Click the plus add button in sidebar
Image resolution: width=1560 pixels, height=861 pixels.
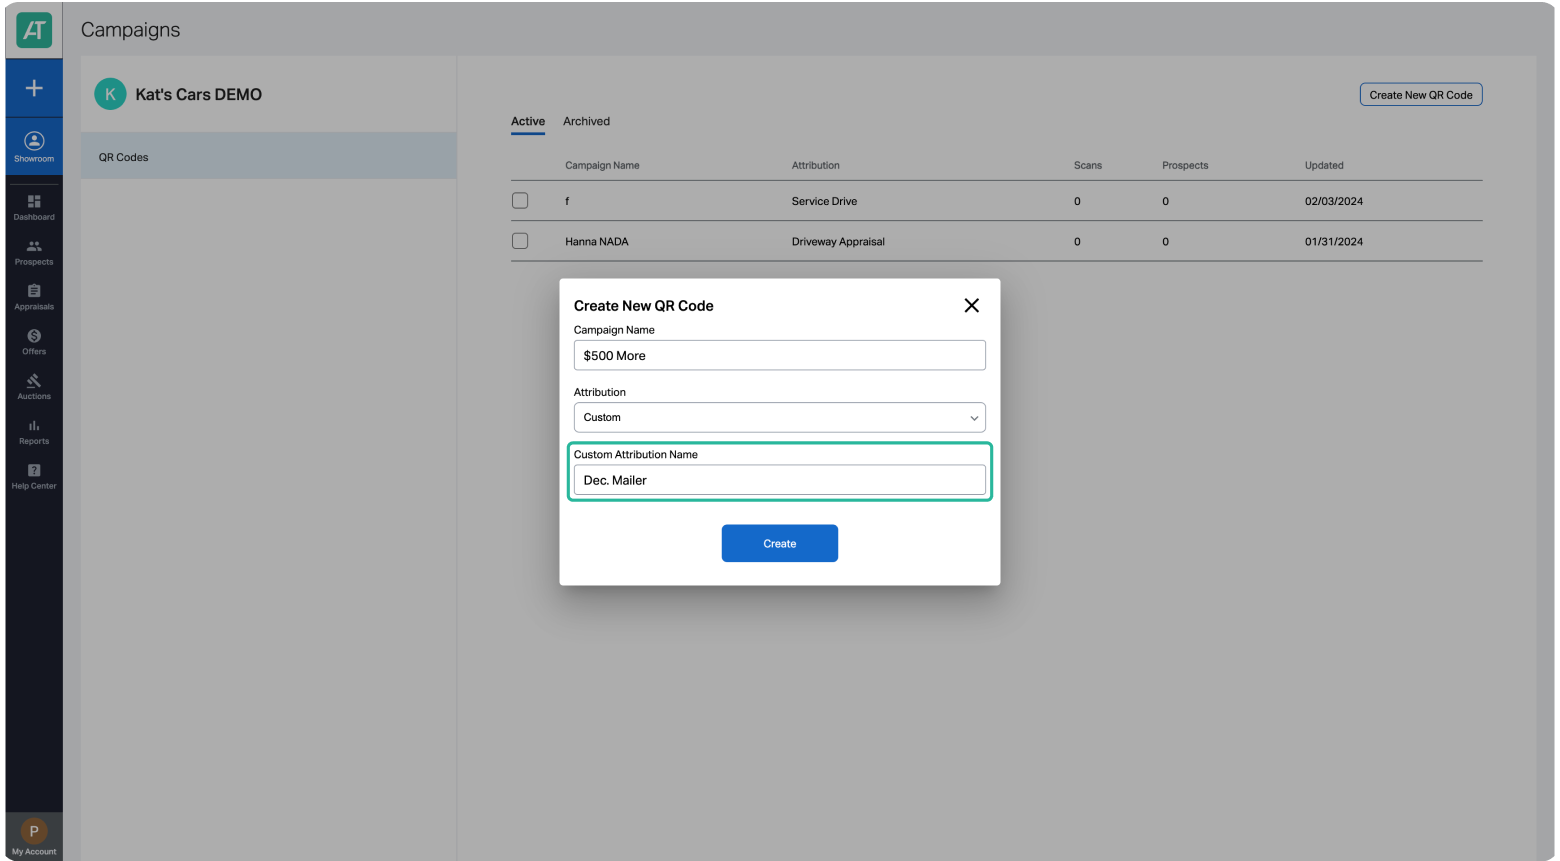(34, 88)
